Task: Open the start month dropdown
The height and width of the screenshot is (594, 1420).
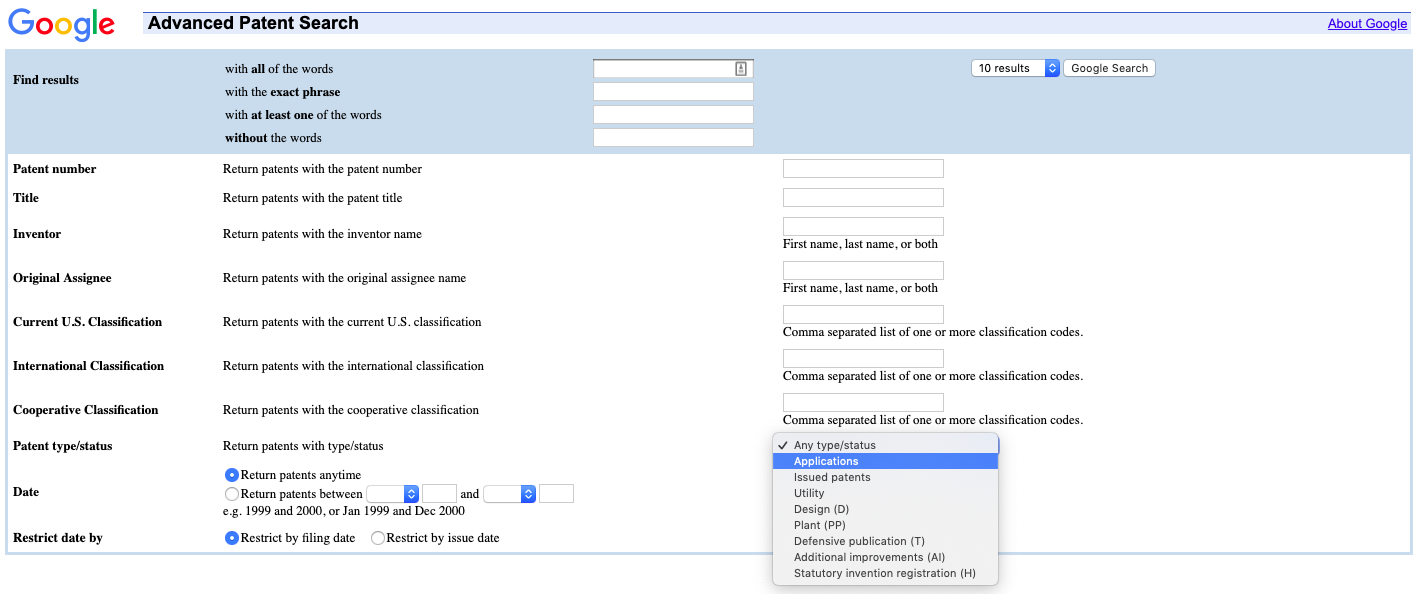Action: pyautogui.click(x=392, y=494)
